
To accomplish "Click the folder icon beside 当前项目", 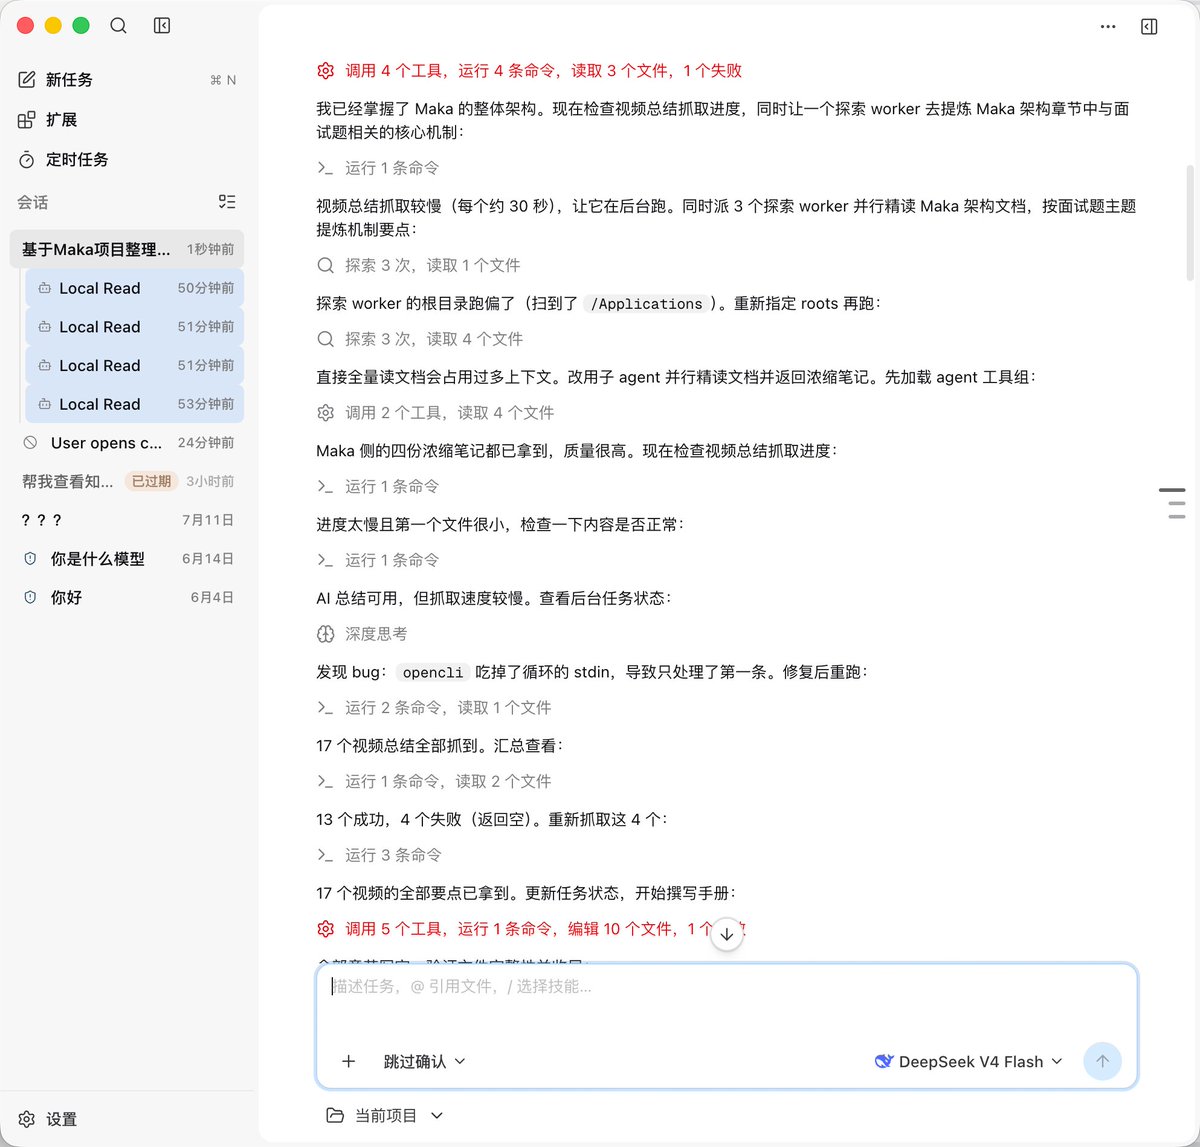I will coord(335,1115).
